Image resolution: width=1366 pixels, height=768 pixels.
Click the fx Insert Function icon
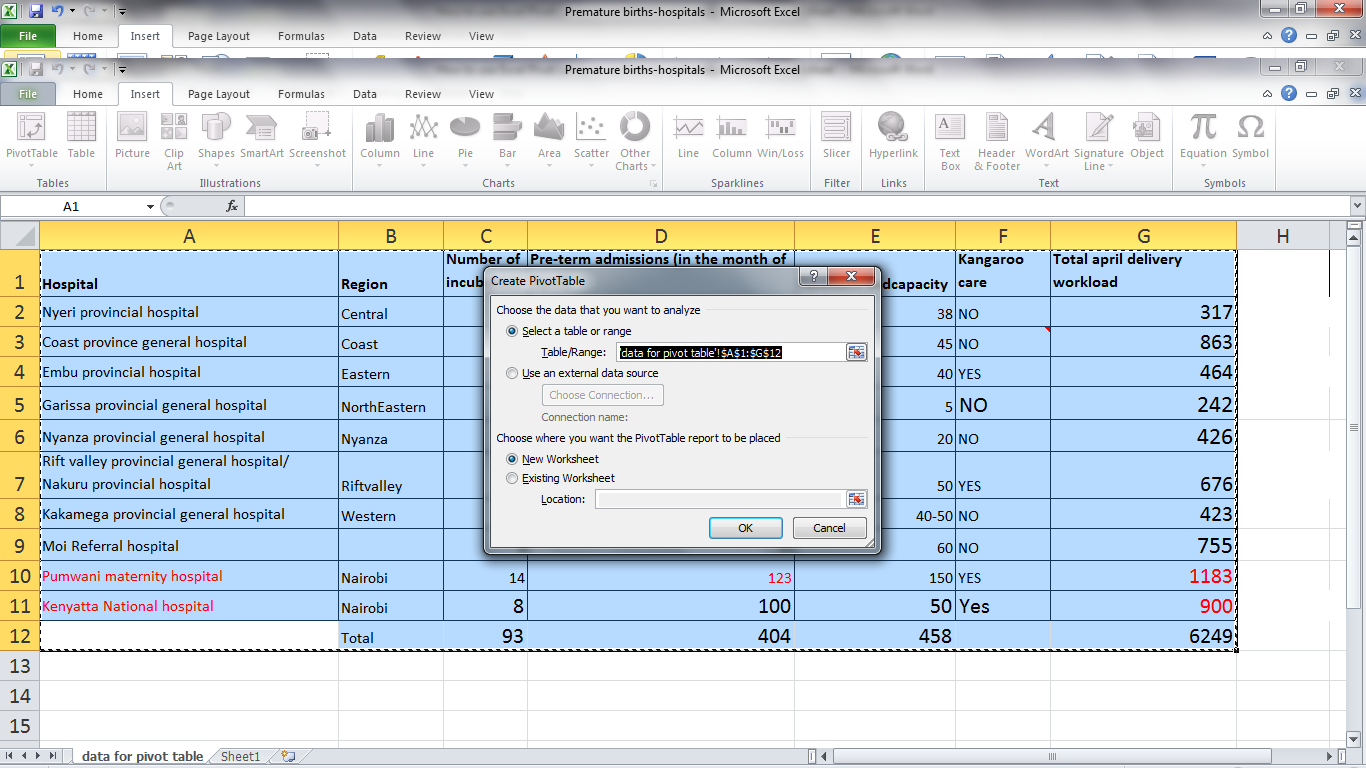[232, 206]
